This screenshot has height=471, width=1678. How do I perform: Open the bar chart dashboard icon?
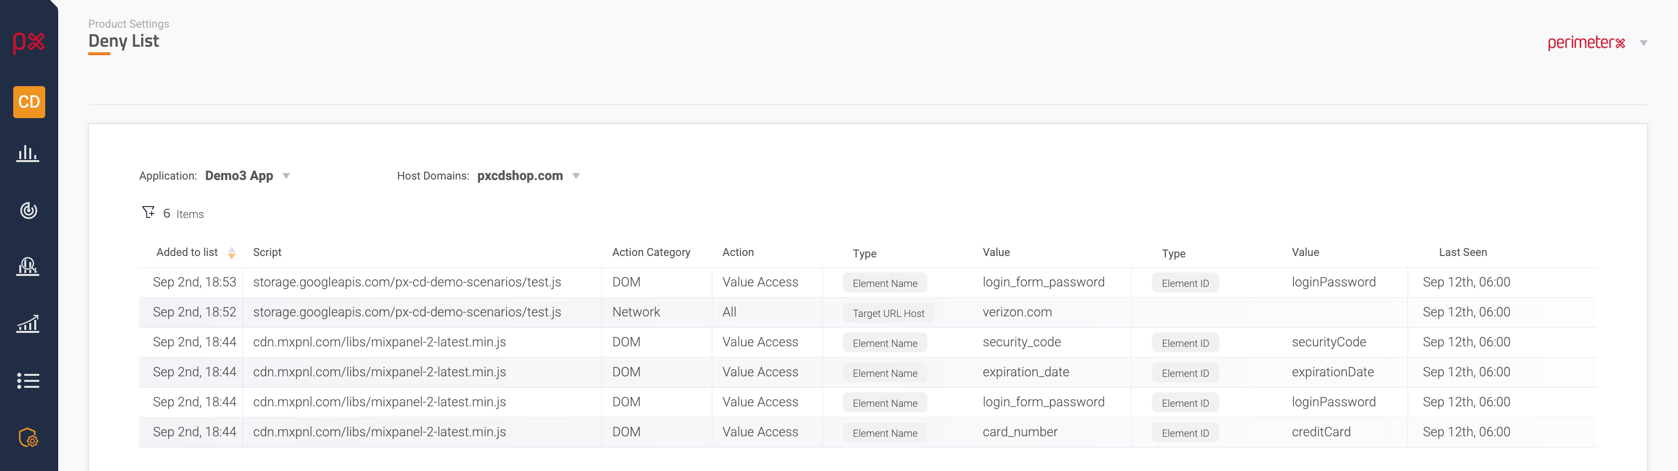(28, 154)
